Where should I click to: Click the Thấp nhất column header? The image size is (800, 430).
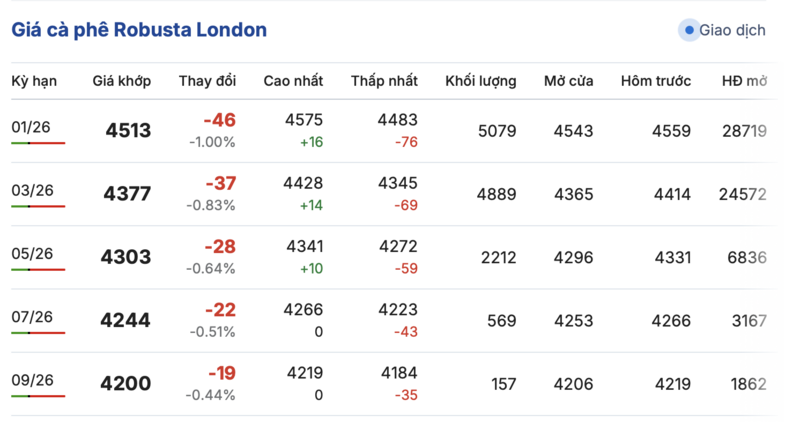[x=384, y=81]
